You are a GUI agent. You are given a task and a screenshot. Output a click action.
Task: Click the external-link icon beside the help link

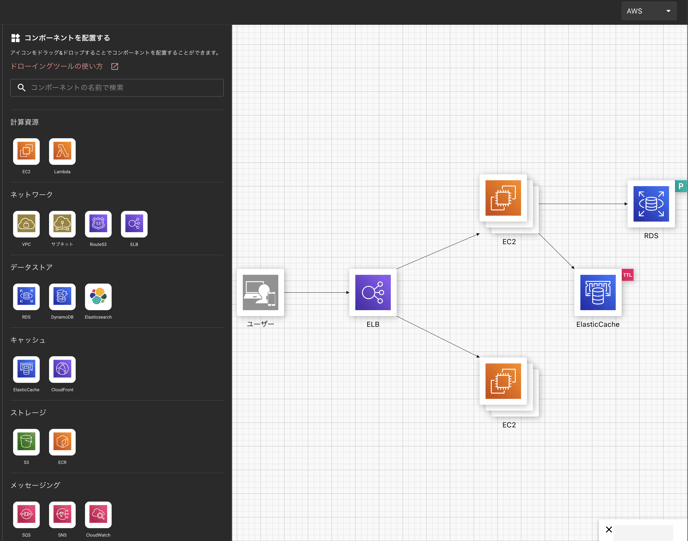(x=115, y=67)
